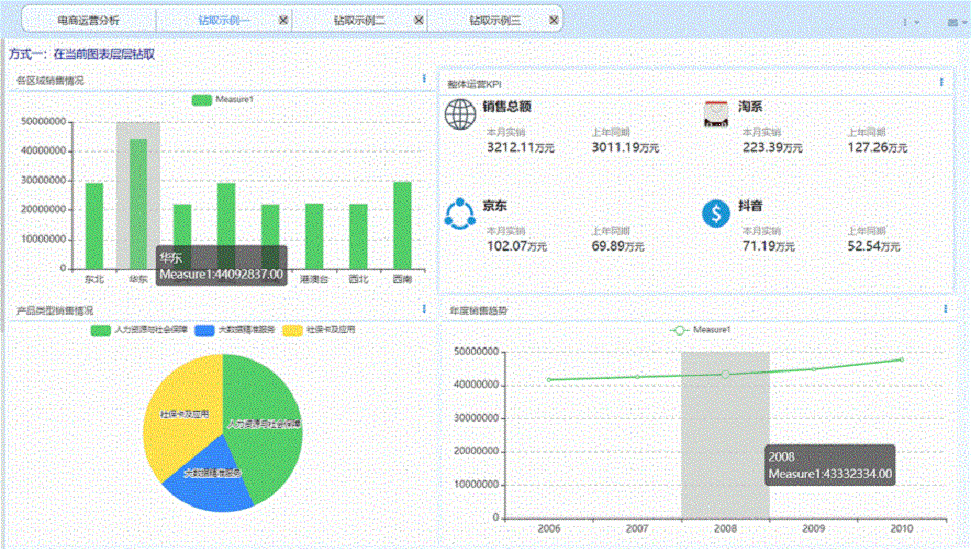Toggle Measure1 legend in the bar chart
The width and height of the screenshot is (971, 549).
(223, 100)
